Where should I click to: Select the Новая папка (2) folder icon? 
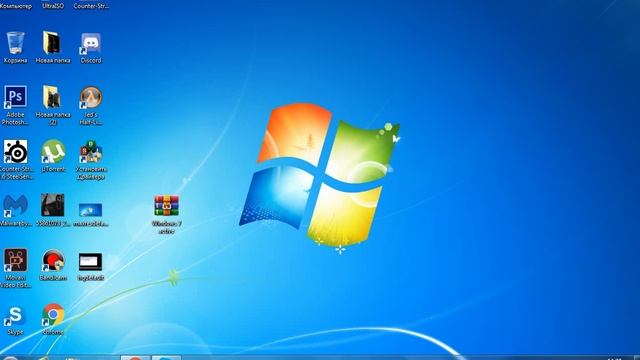tap(52, 97)
